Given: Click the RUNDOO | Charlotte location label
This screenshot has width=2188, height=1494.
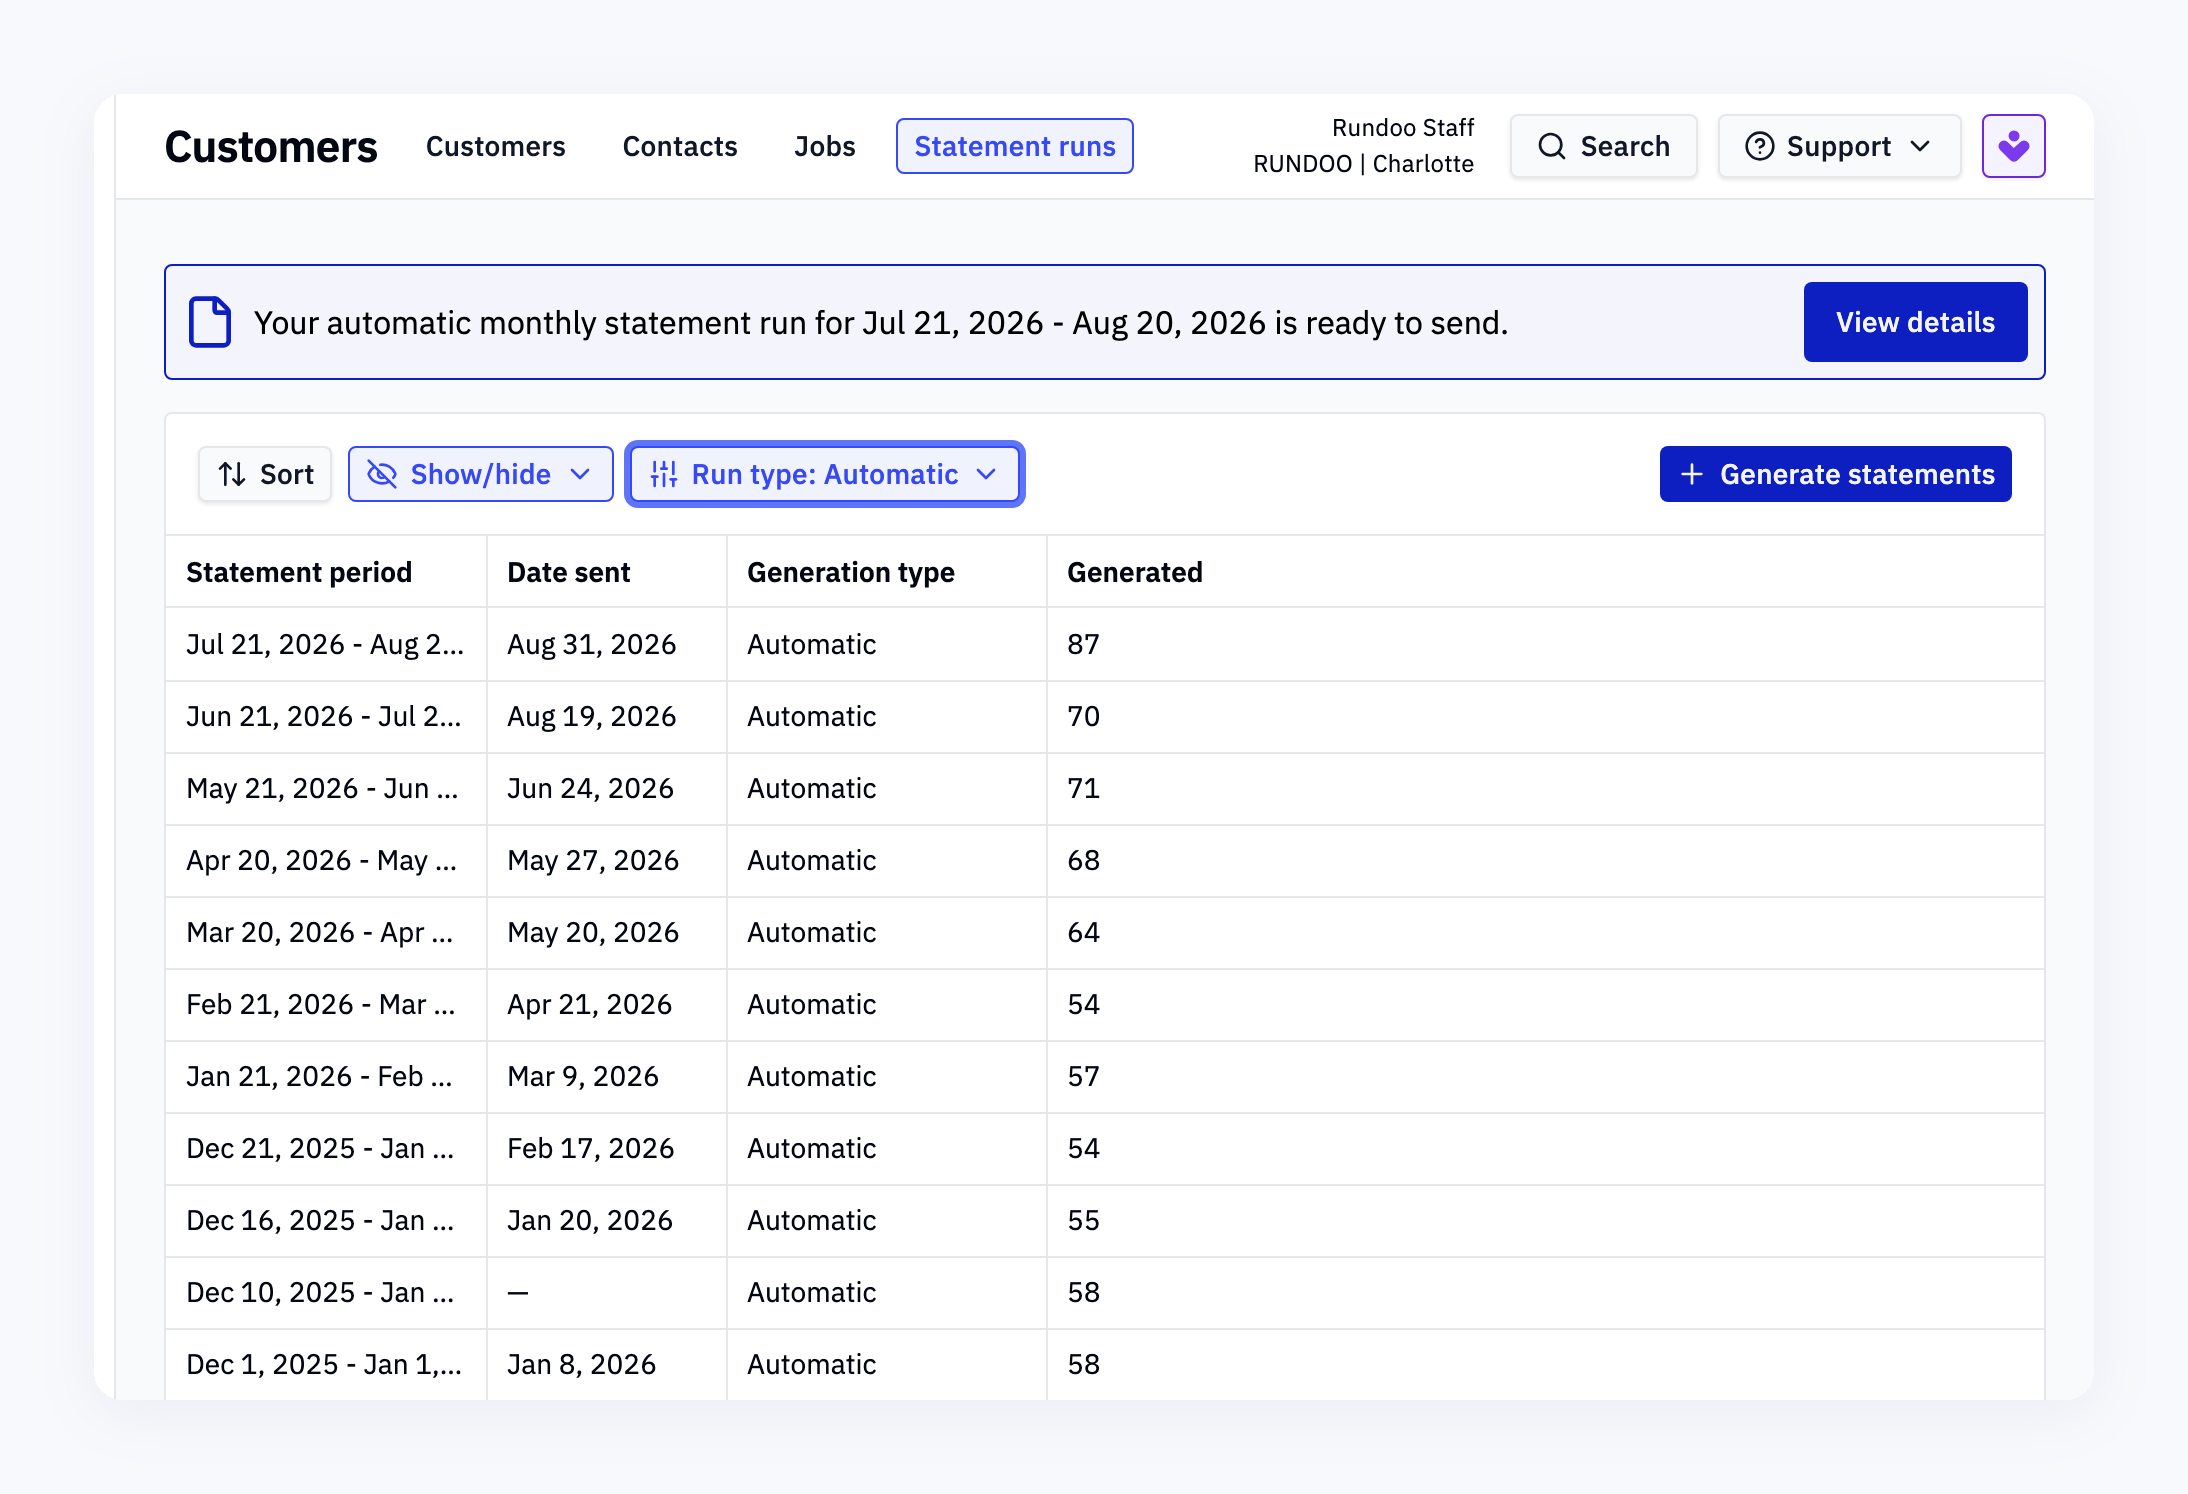Looking at the screenshot, I should 1363,164.
